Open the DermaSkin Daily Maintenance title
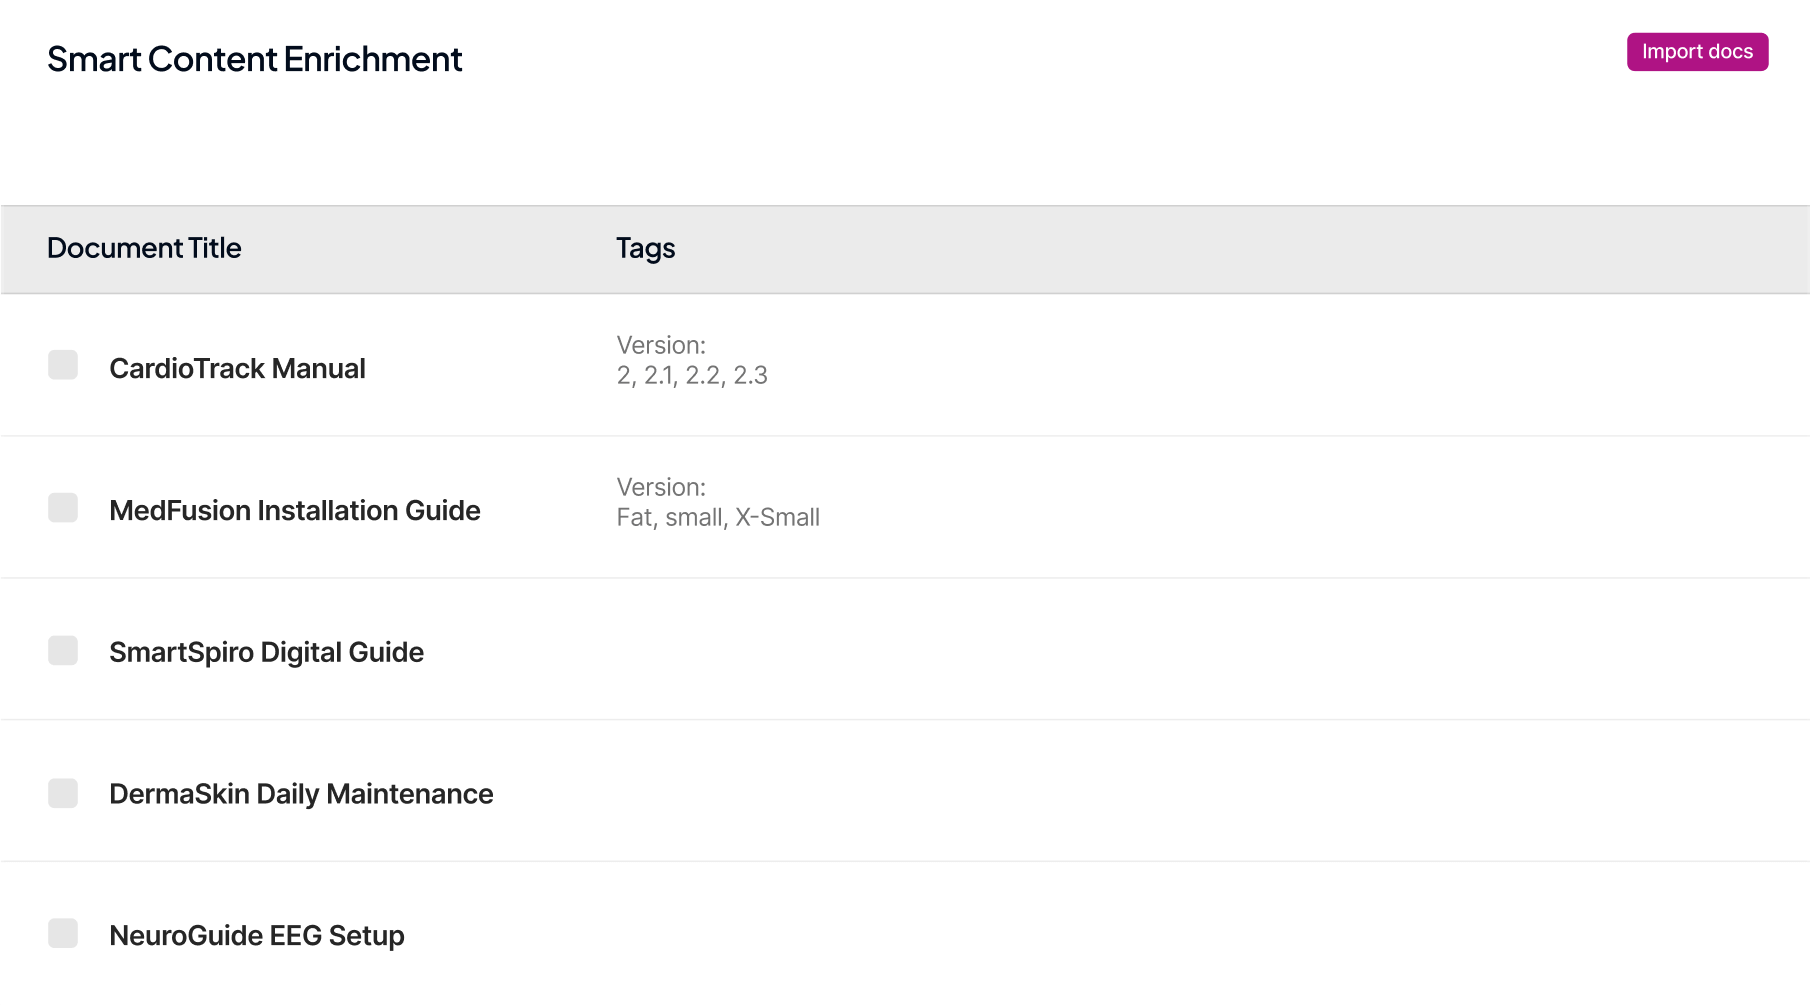The width and height of the screenshot is (1810, 1005). click(x=301, y=795)
